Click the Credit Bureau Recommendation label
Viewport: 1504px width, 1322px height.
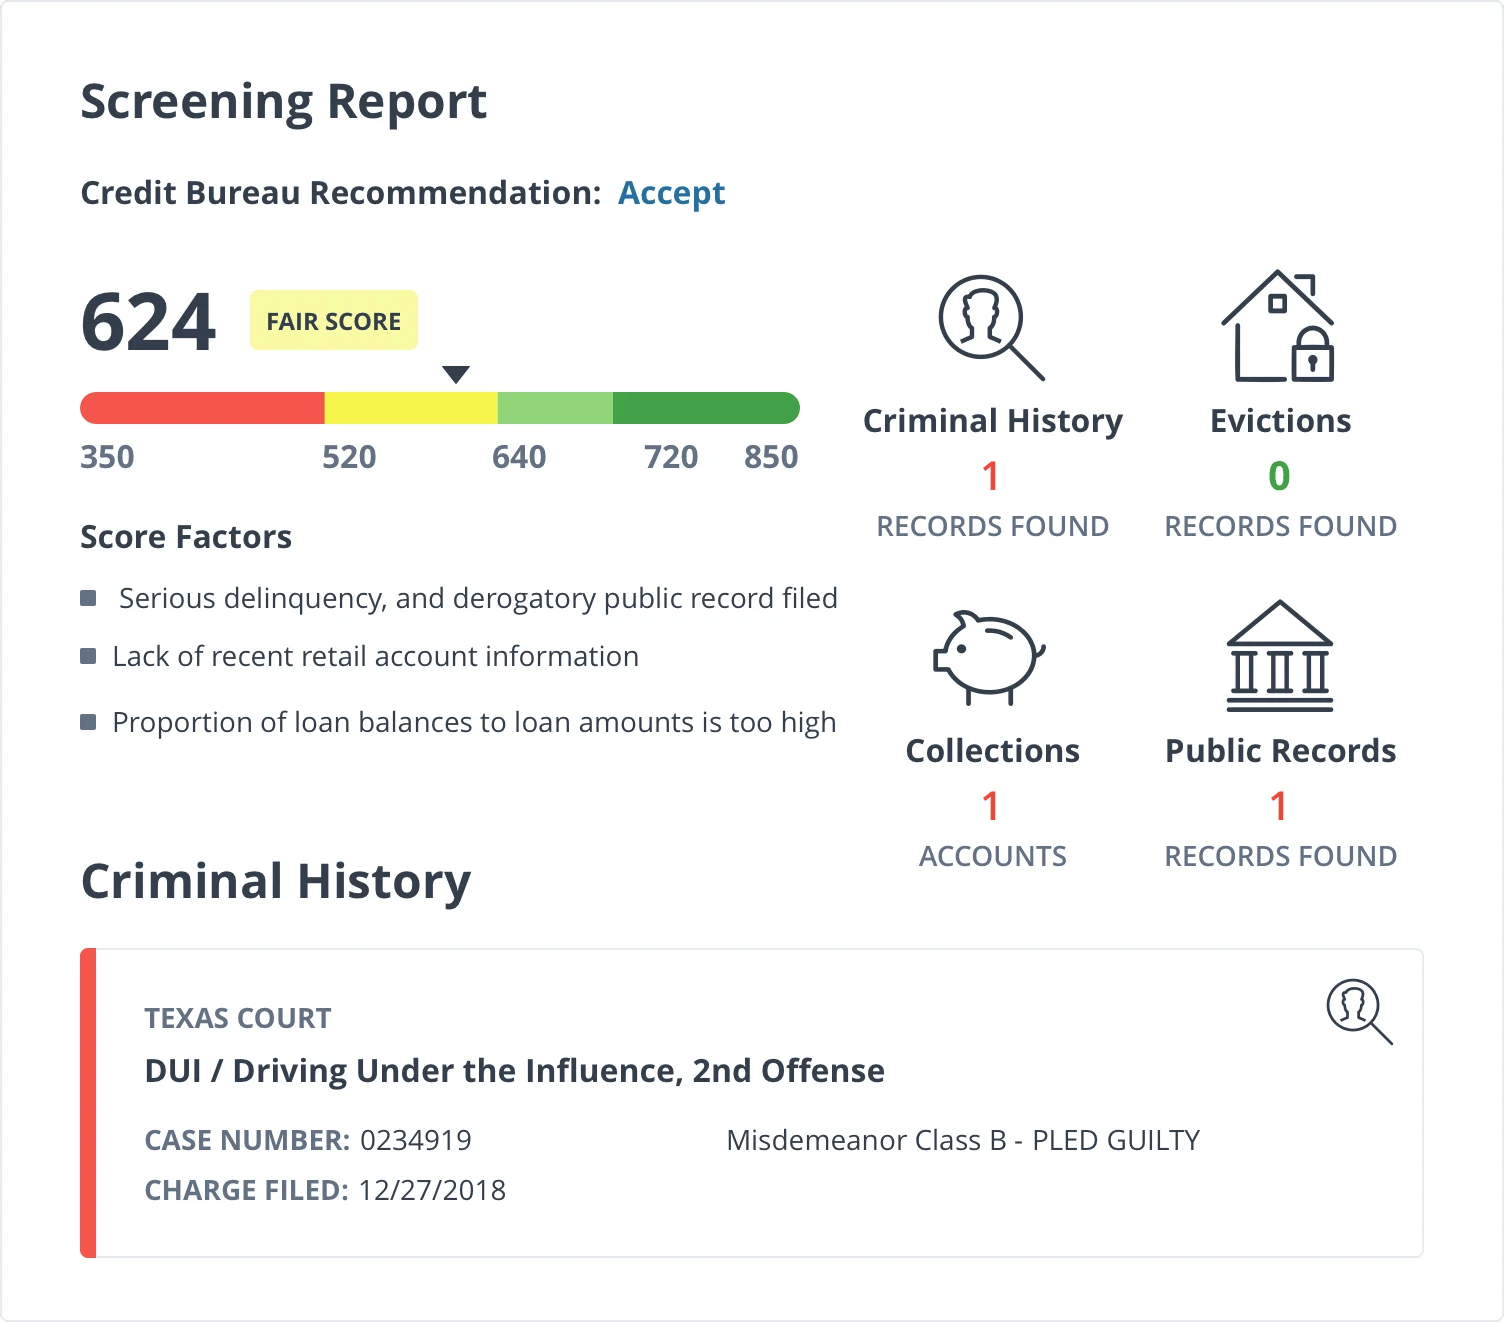341,193
